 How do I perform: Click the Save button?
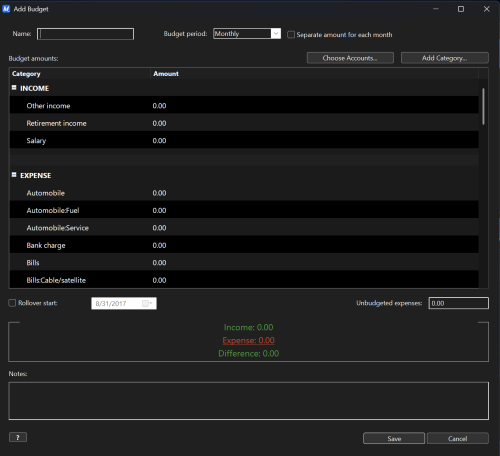point(394,438)
